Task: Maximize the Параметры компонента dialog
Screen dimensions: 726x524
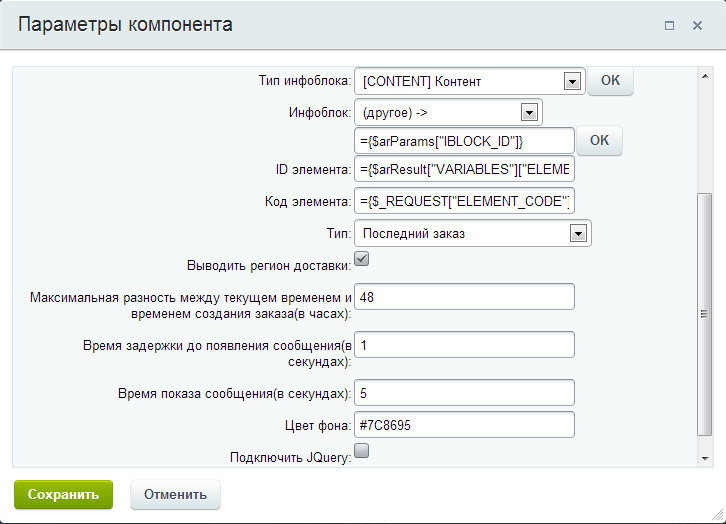Action: point(669,25)
